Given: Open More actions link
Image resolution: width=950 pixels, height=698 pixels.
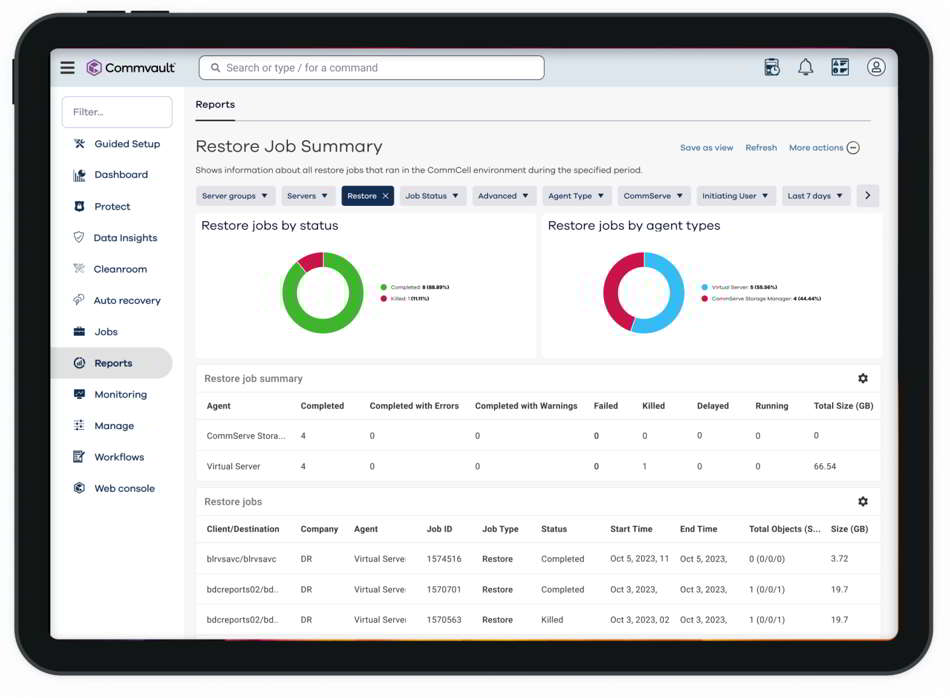Looking at the screenshot, I should pos(816,148).
